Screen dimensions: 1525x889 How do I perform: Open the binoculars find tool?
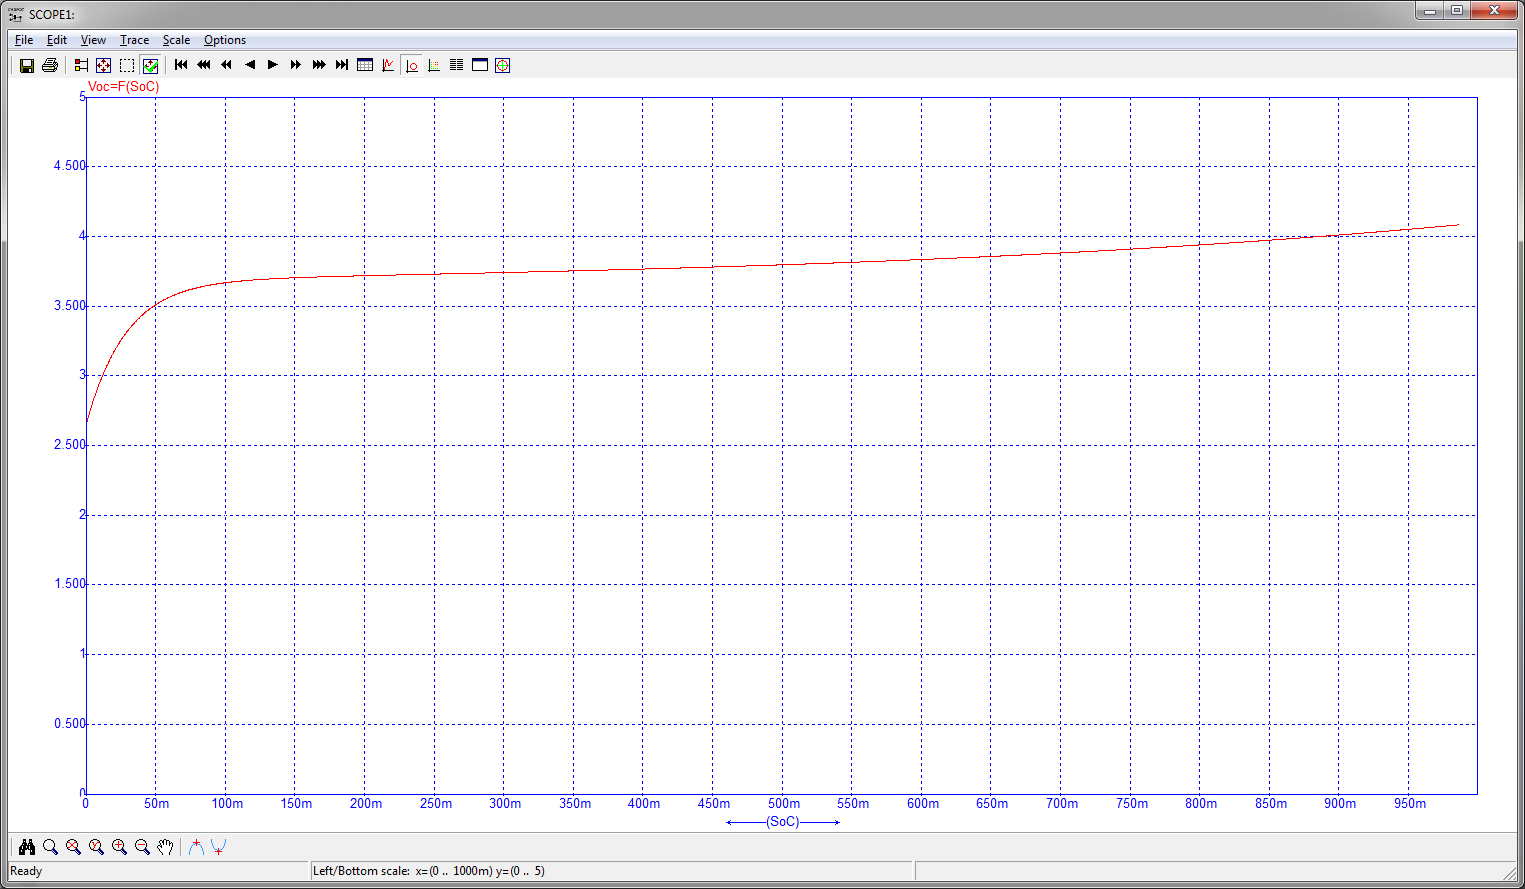tap(27, 847)
